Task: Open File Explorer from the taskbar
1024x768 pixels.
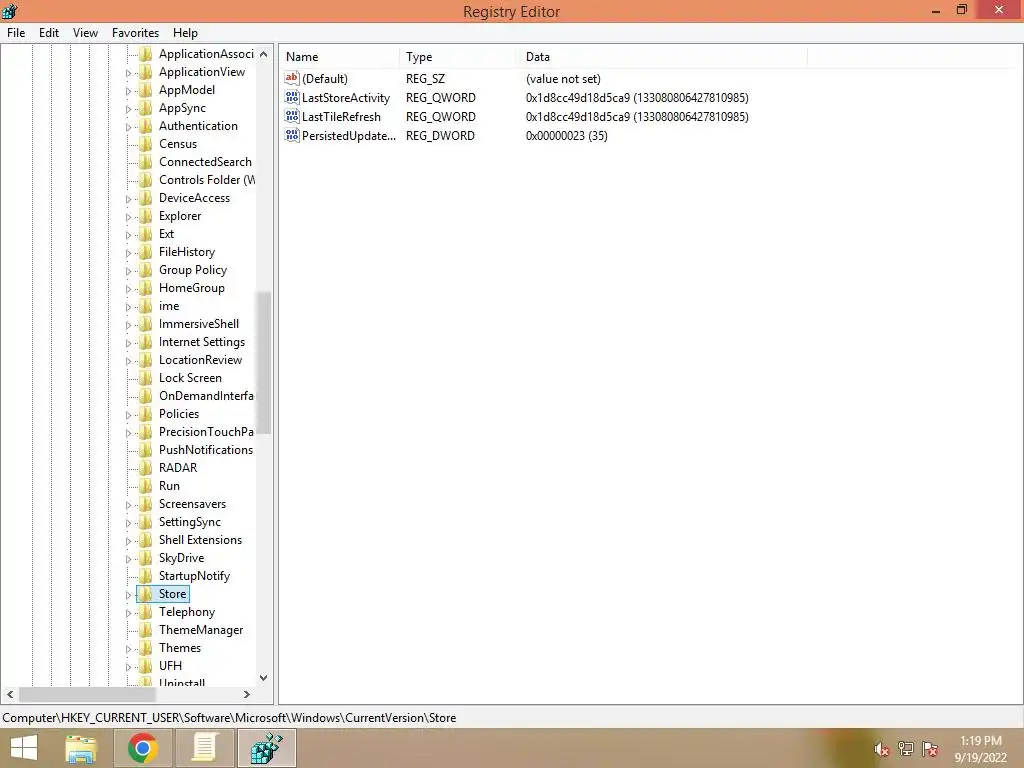Action: click(x=81, y=748)
